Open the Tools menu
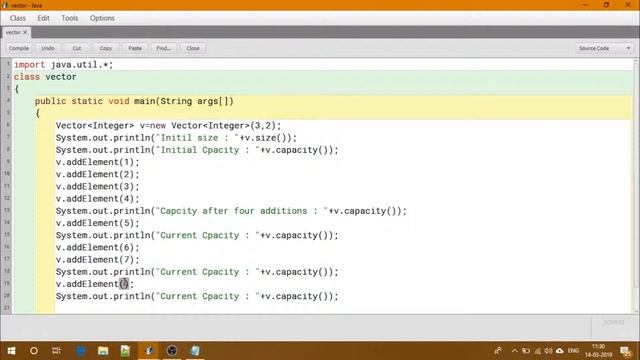640x360 pixels. click(69, 18)
